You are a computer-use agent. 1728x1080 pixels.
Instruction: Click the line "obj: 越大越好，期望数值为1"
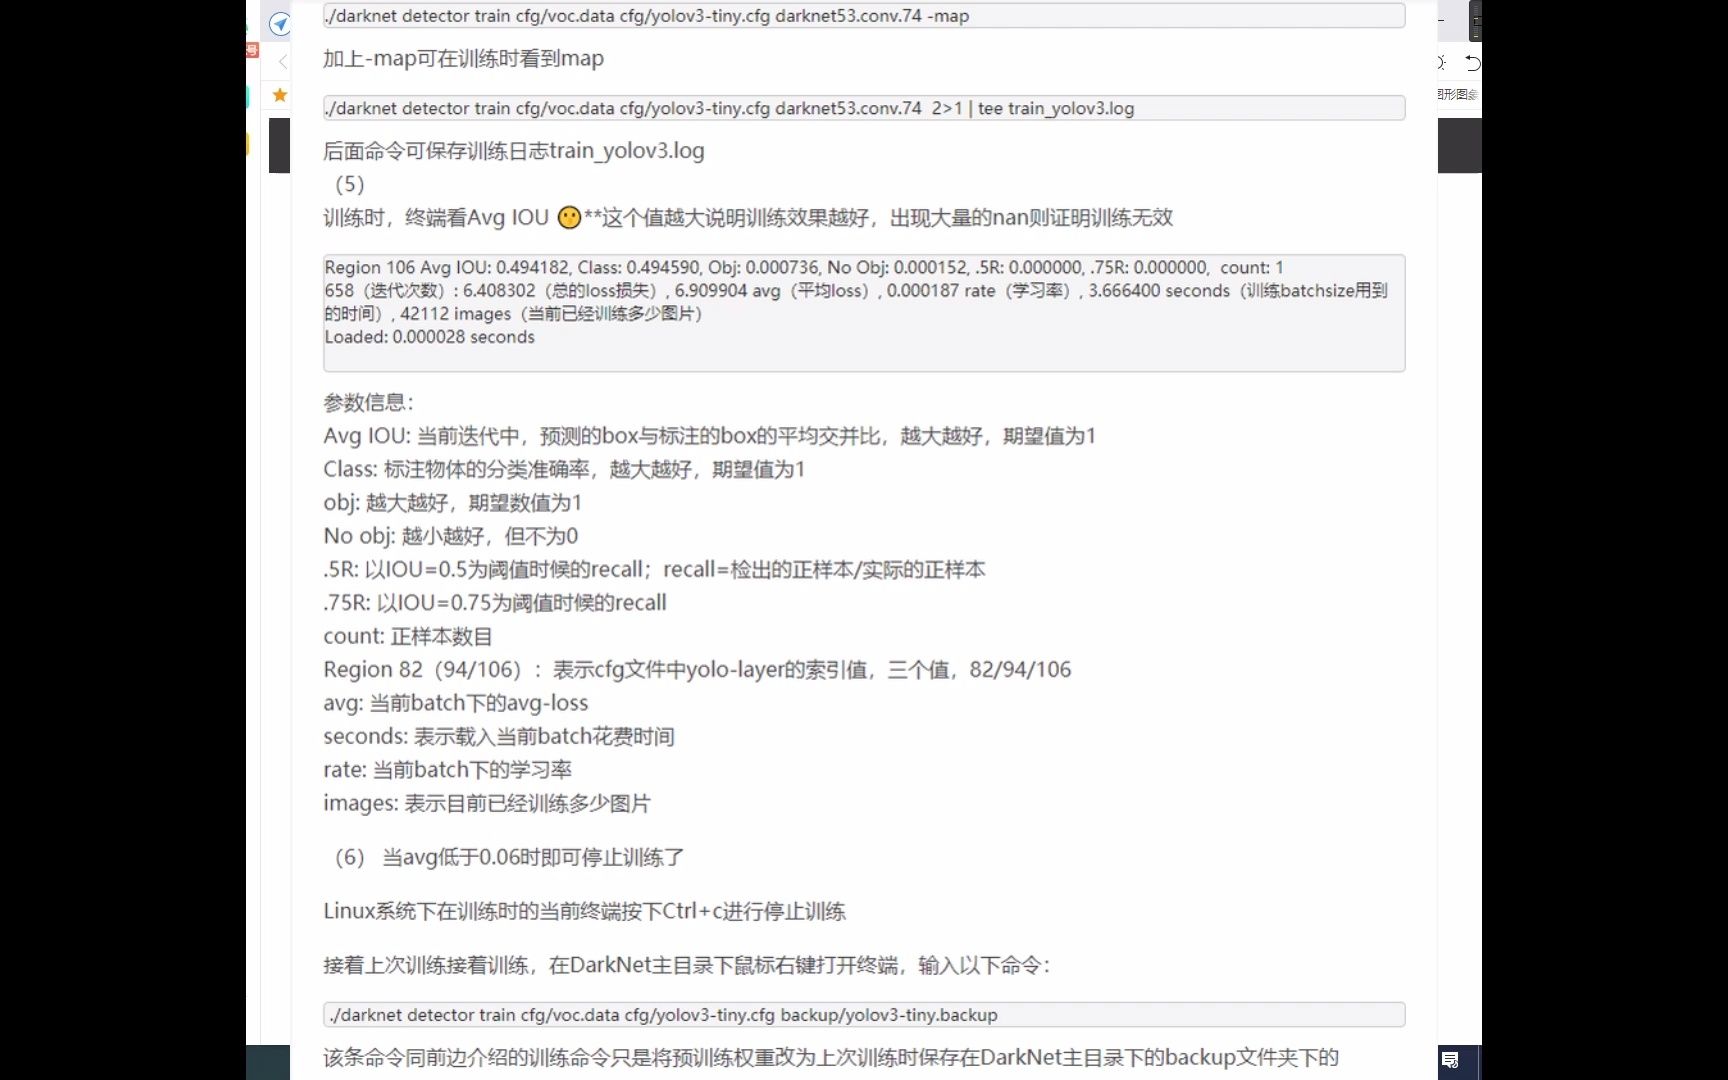point(452,503)
